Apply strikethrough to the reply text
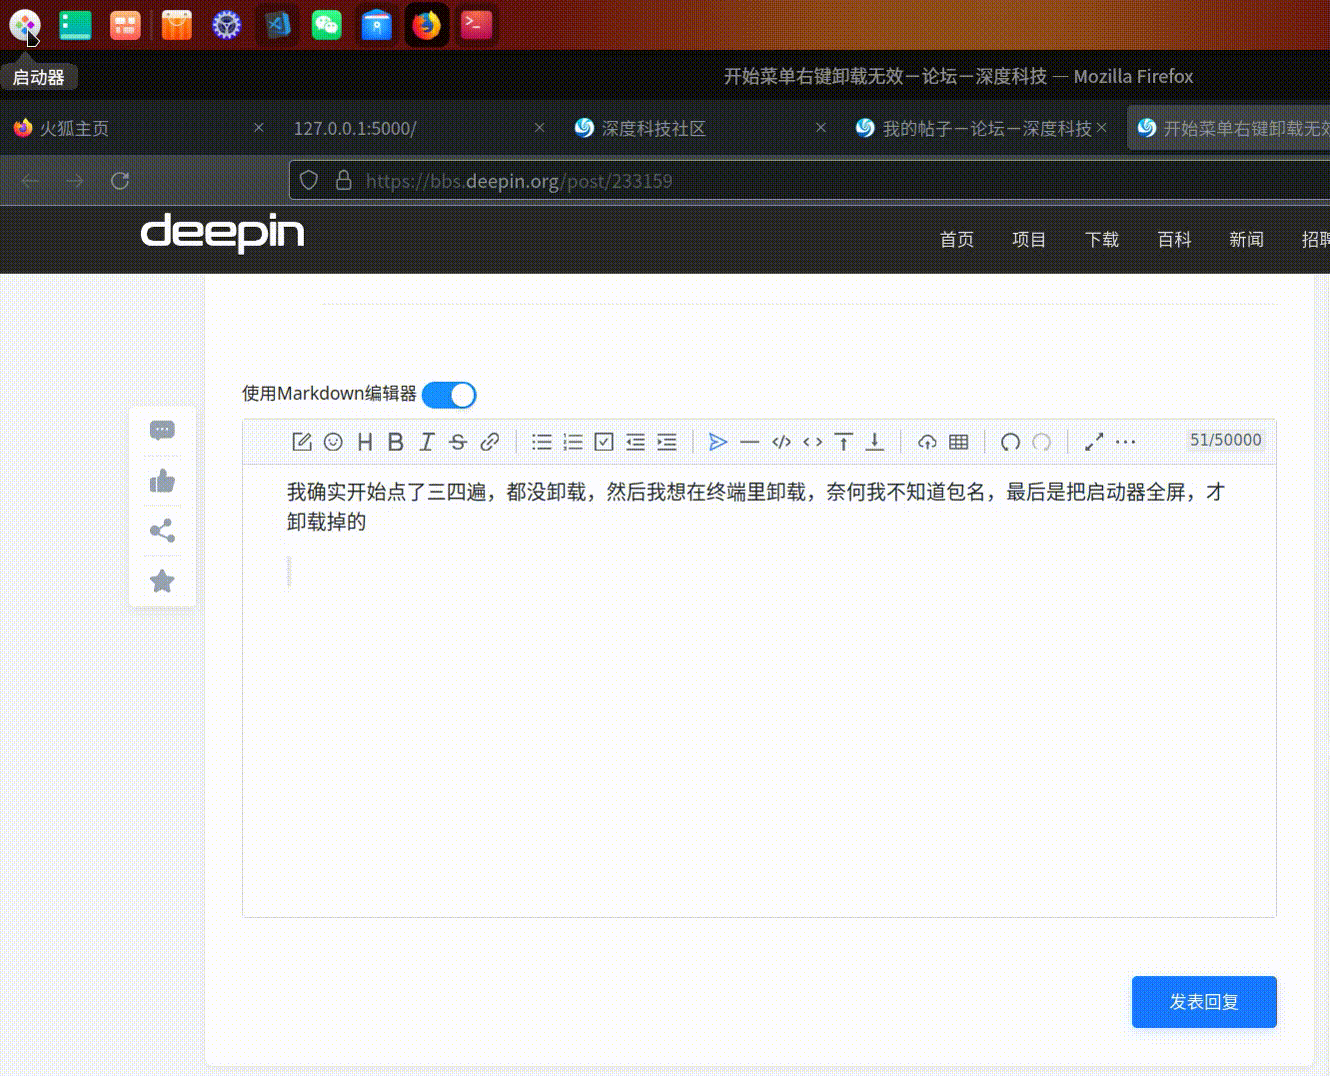The image size is (1330, 1076). coord(457,441)
